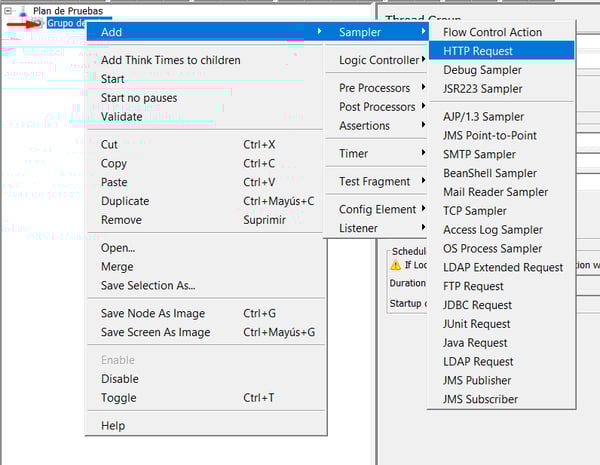Image resolution: width=600 pixels, height=465 pixels.
Task: Expand the Post Processors submenu
Action: click(x=378, y=107)
